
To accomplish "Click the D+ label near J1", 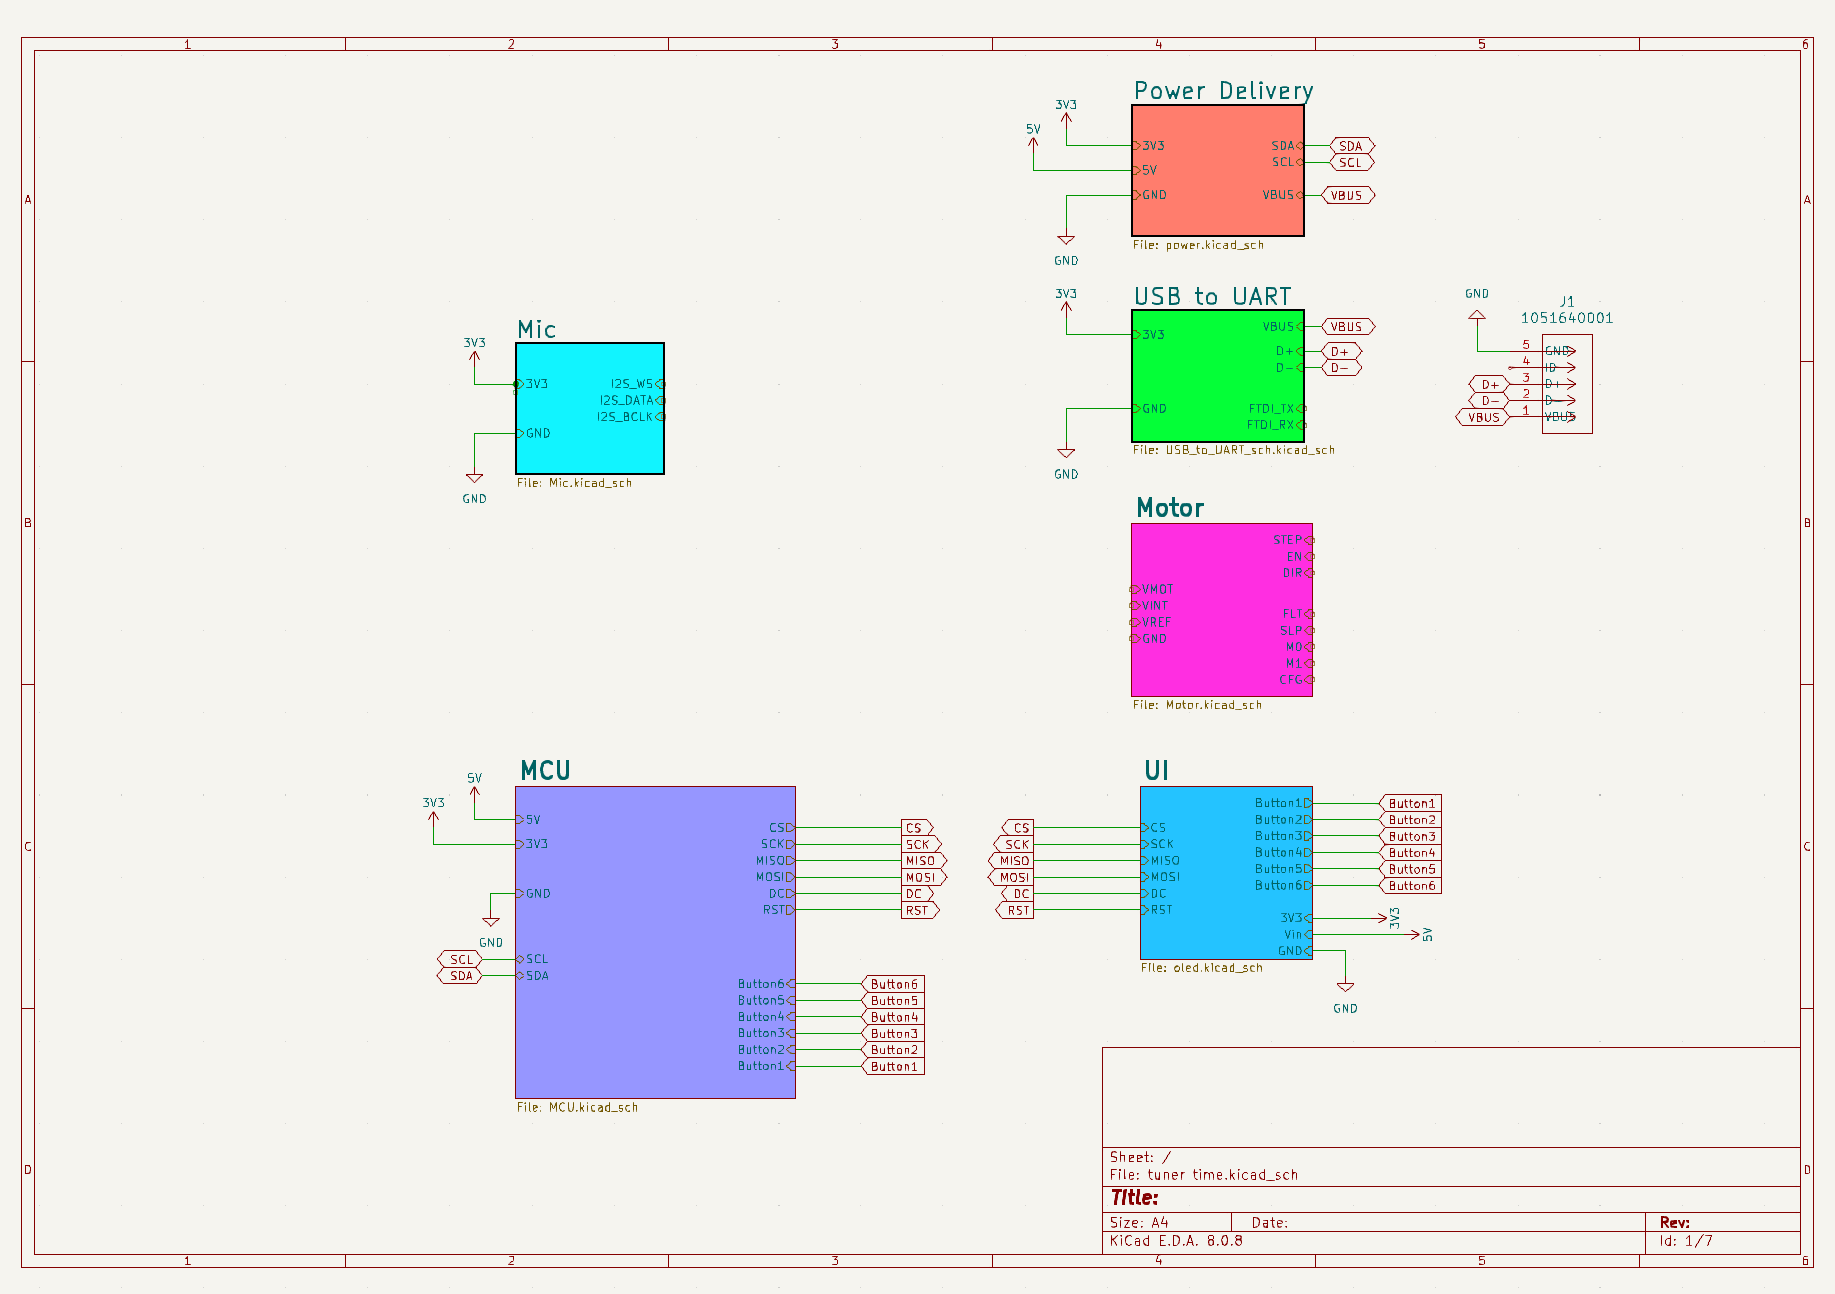I will [1487, 383].
